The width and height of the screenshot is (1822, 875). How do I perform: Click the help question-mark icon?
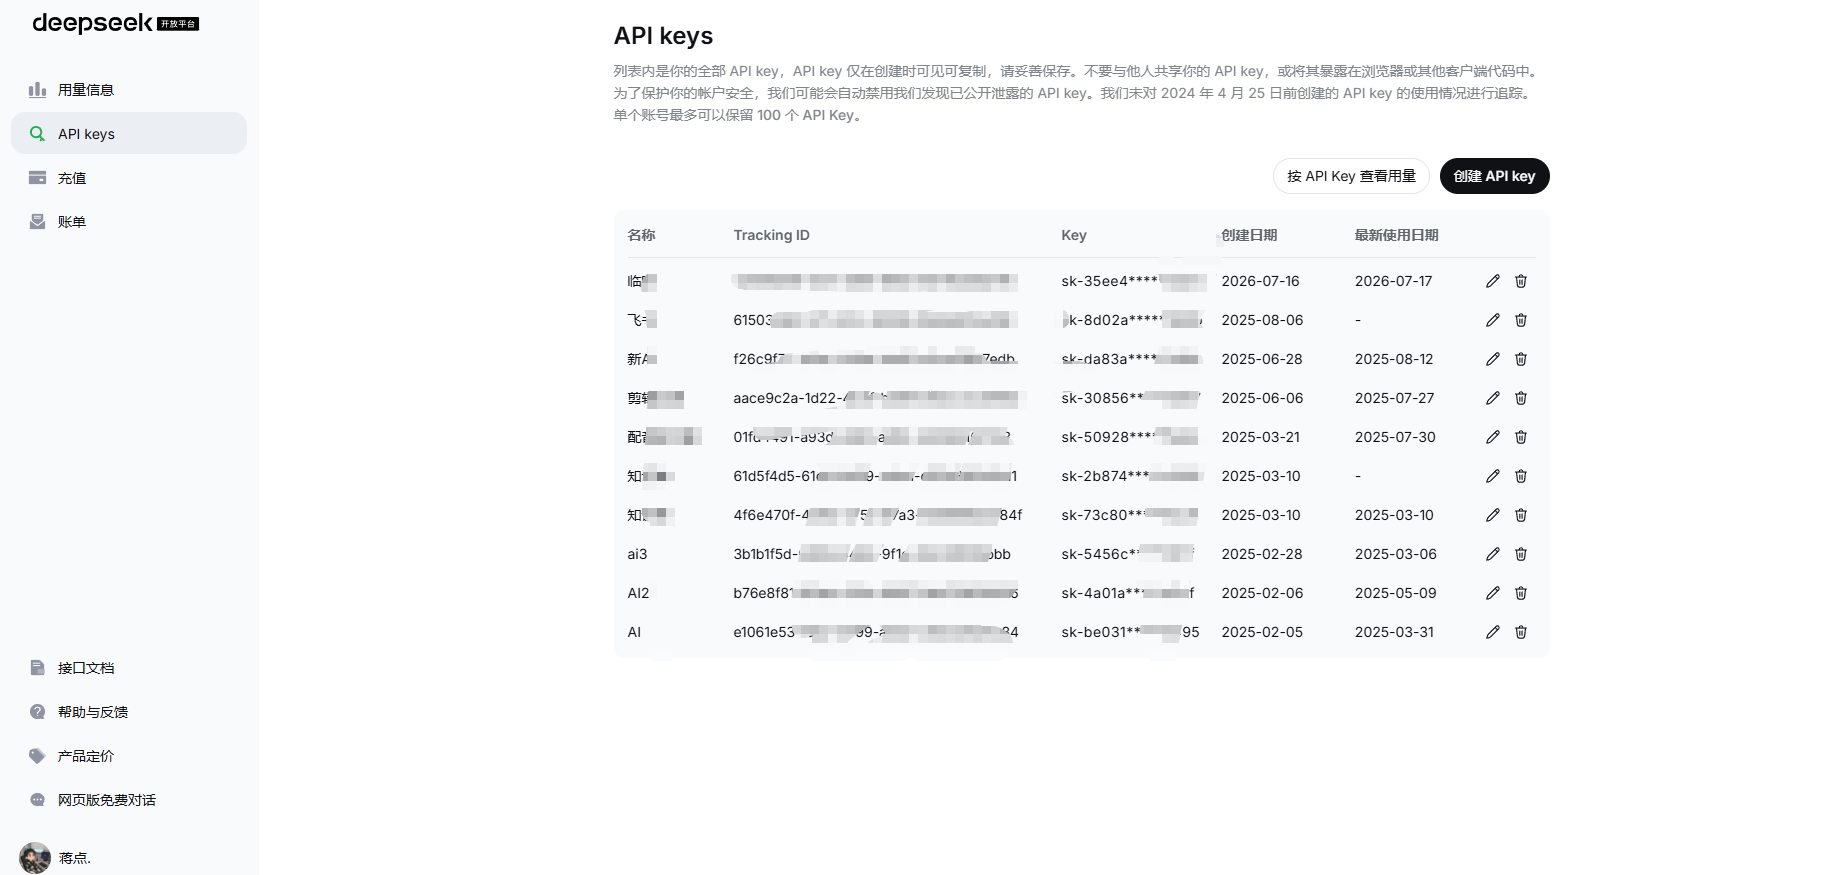point(38,712)
